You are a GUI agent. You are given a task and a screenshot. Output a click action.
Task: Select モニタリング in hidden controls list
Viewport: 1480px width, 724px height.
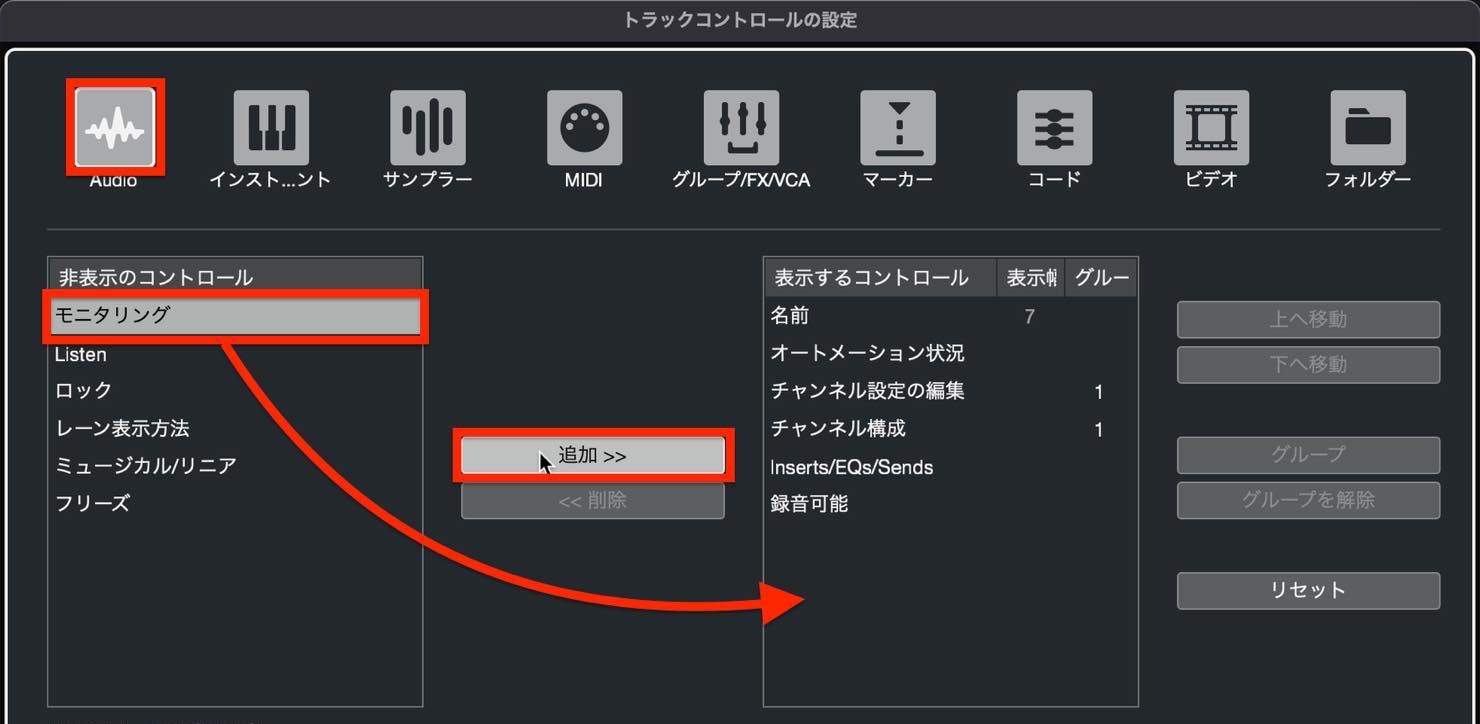pyautogui.click(x=236, y=316)
